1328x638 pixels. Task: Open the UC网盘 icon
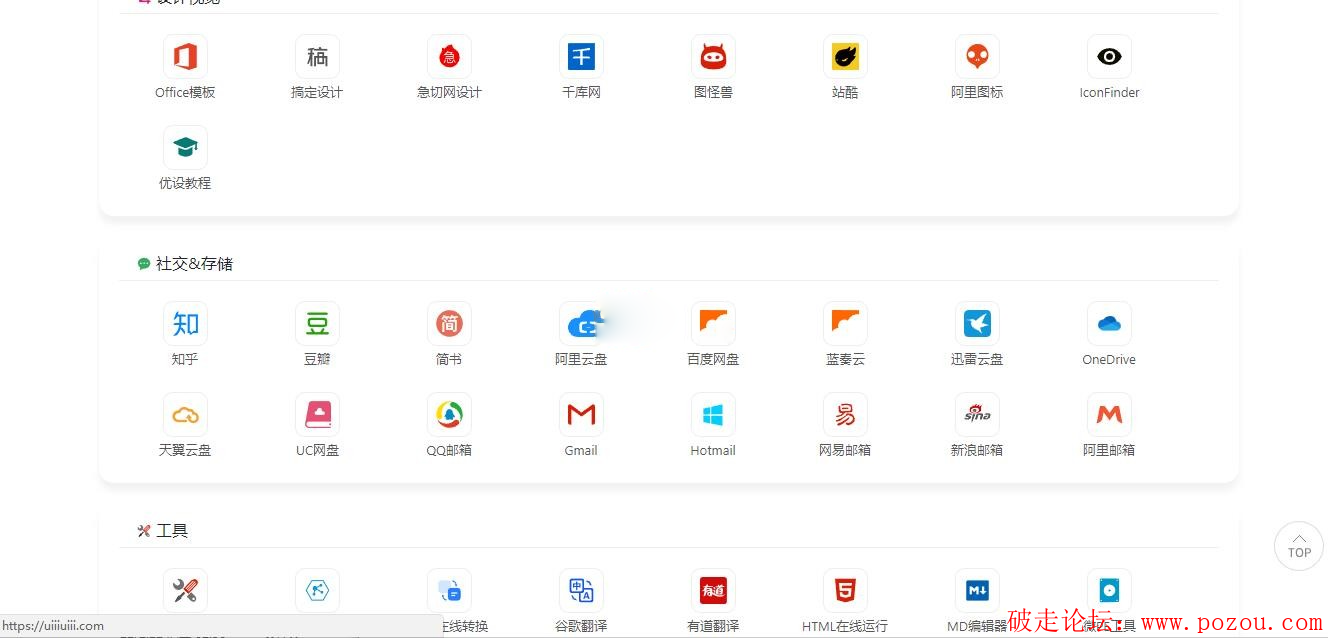(317, 415)
